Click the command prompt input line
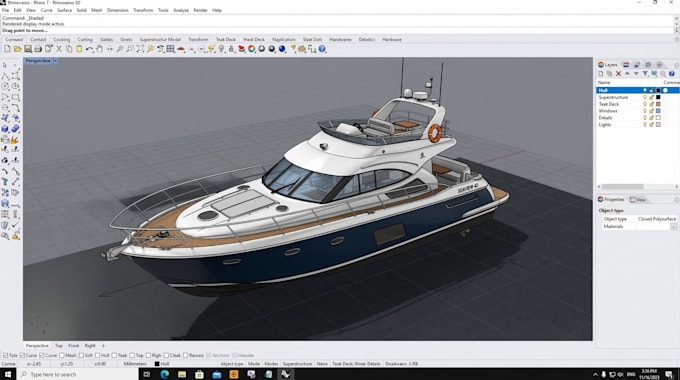The height and width of the screenshot is (380, 680). pos(337,31)
